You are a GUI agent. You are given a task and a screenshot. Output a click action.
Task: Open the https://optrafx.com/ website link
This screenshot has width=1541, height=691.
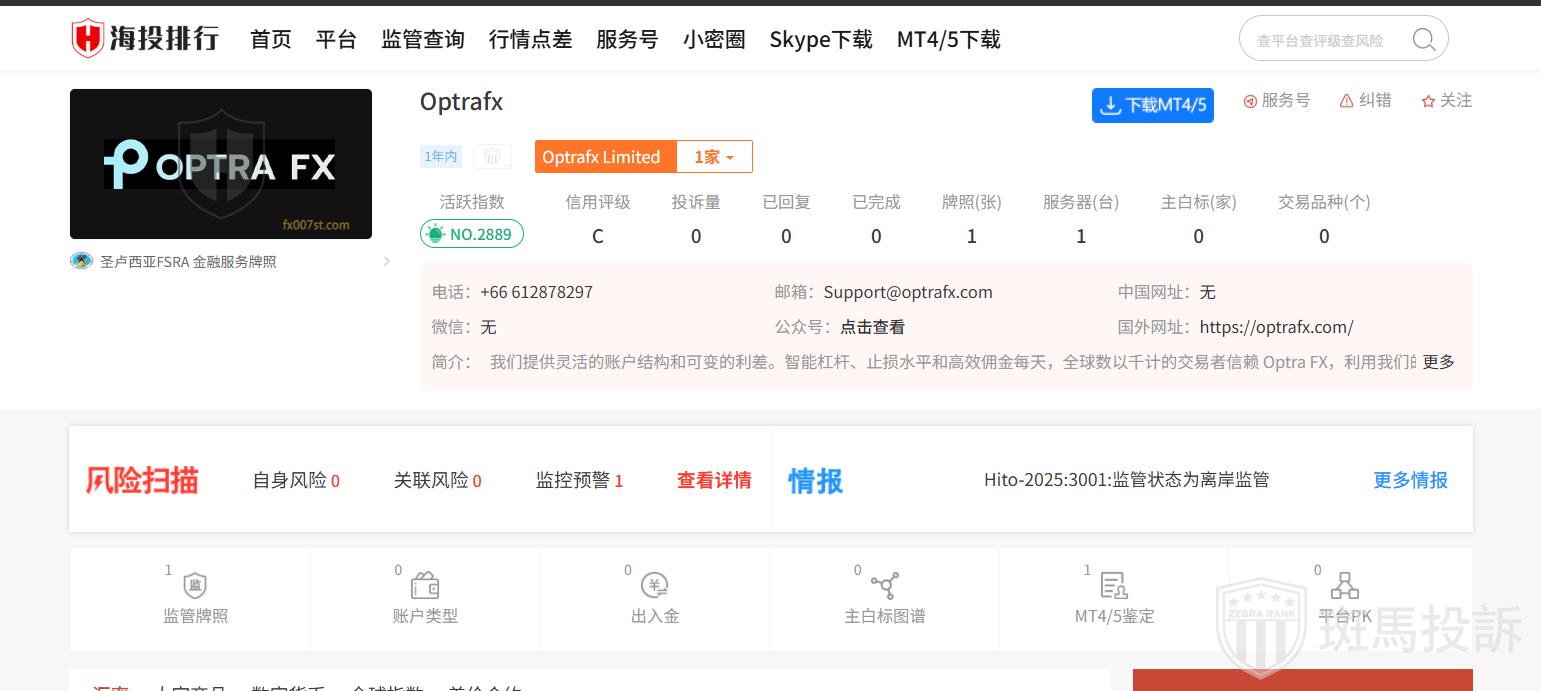1276,327
